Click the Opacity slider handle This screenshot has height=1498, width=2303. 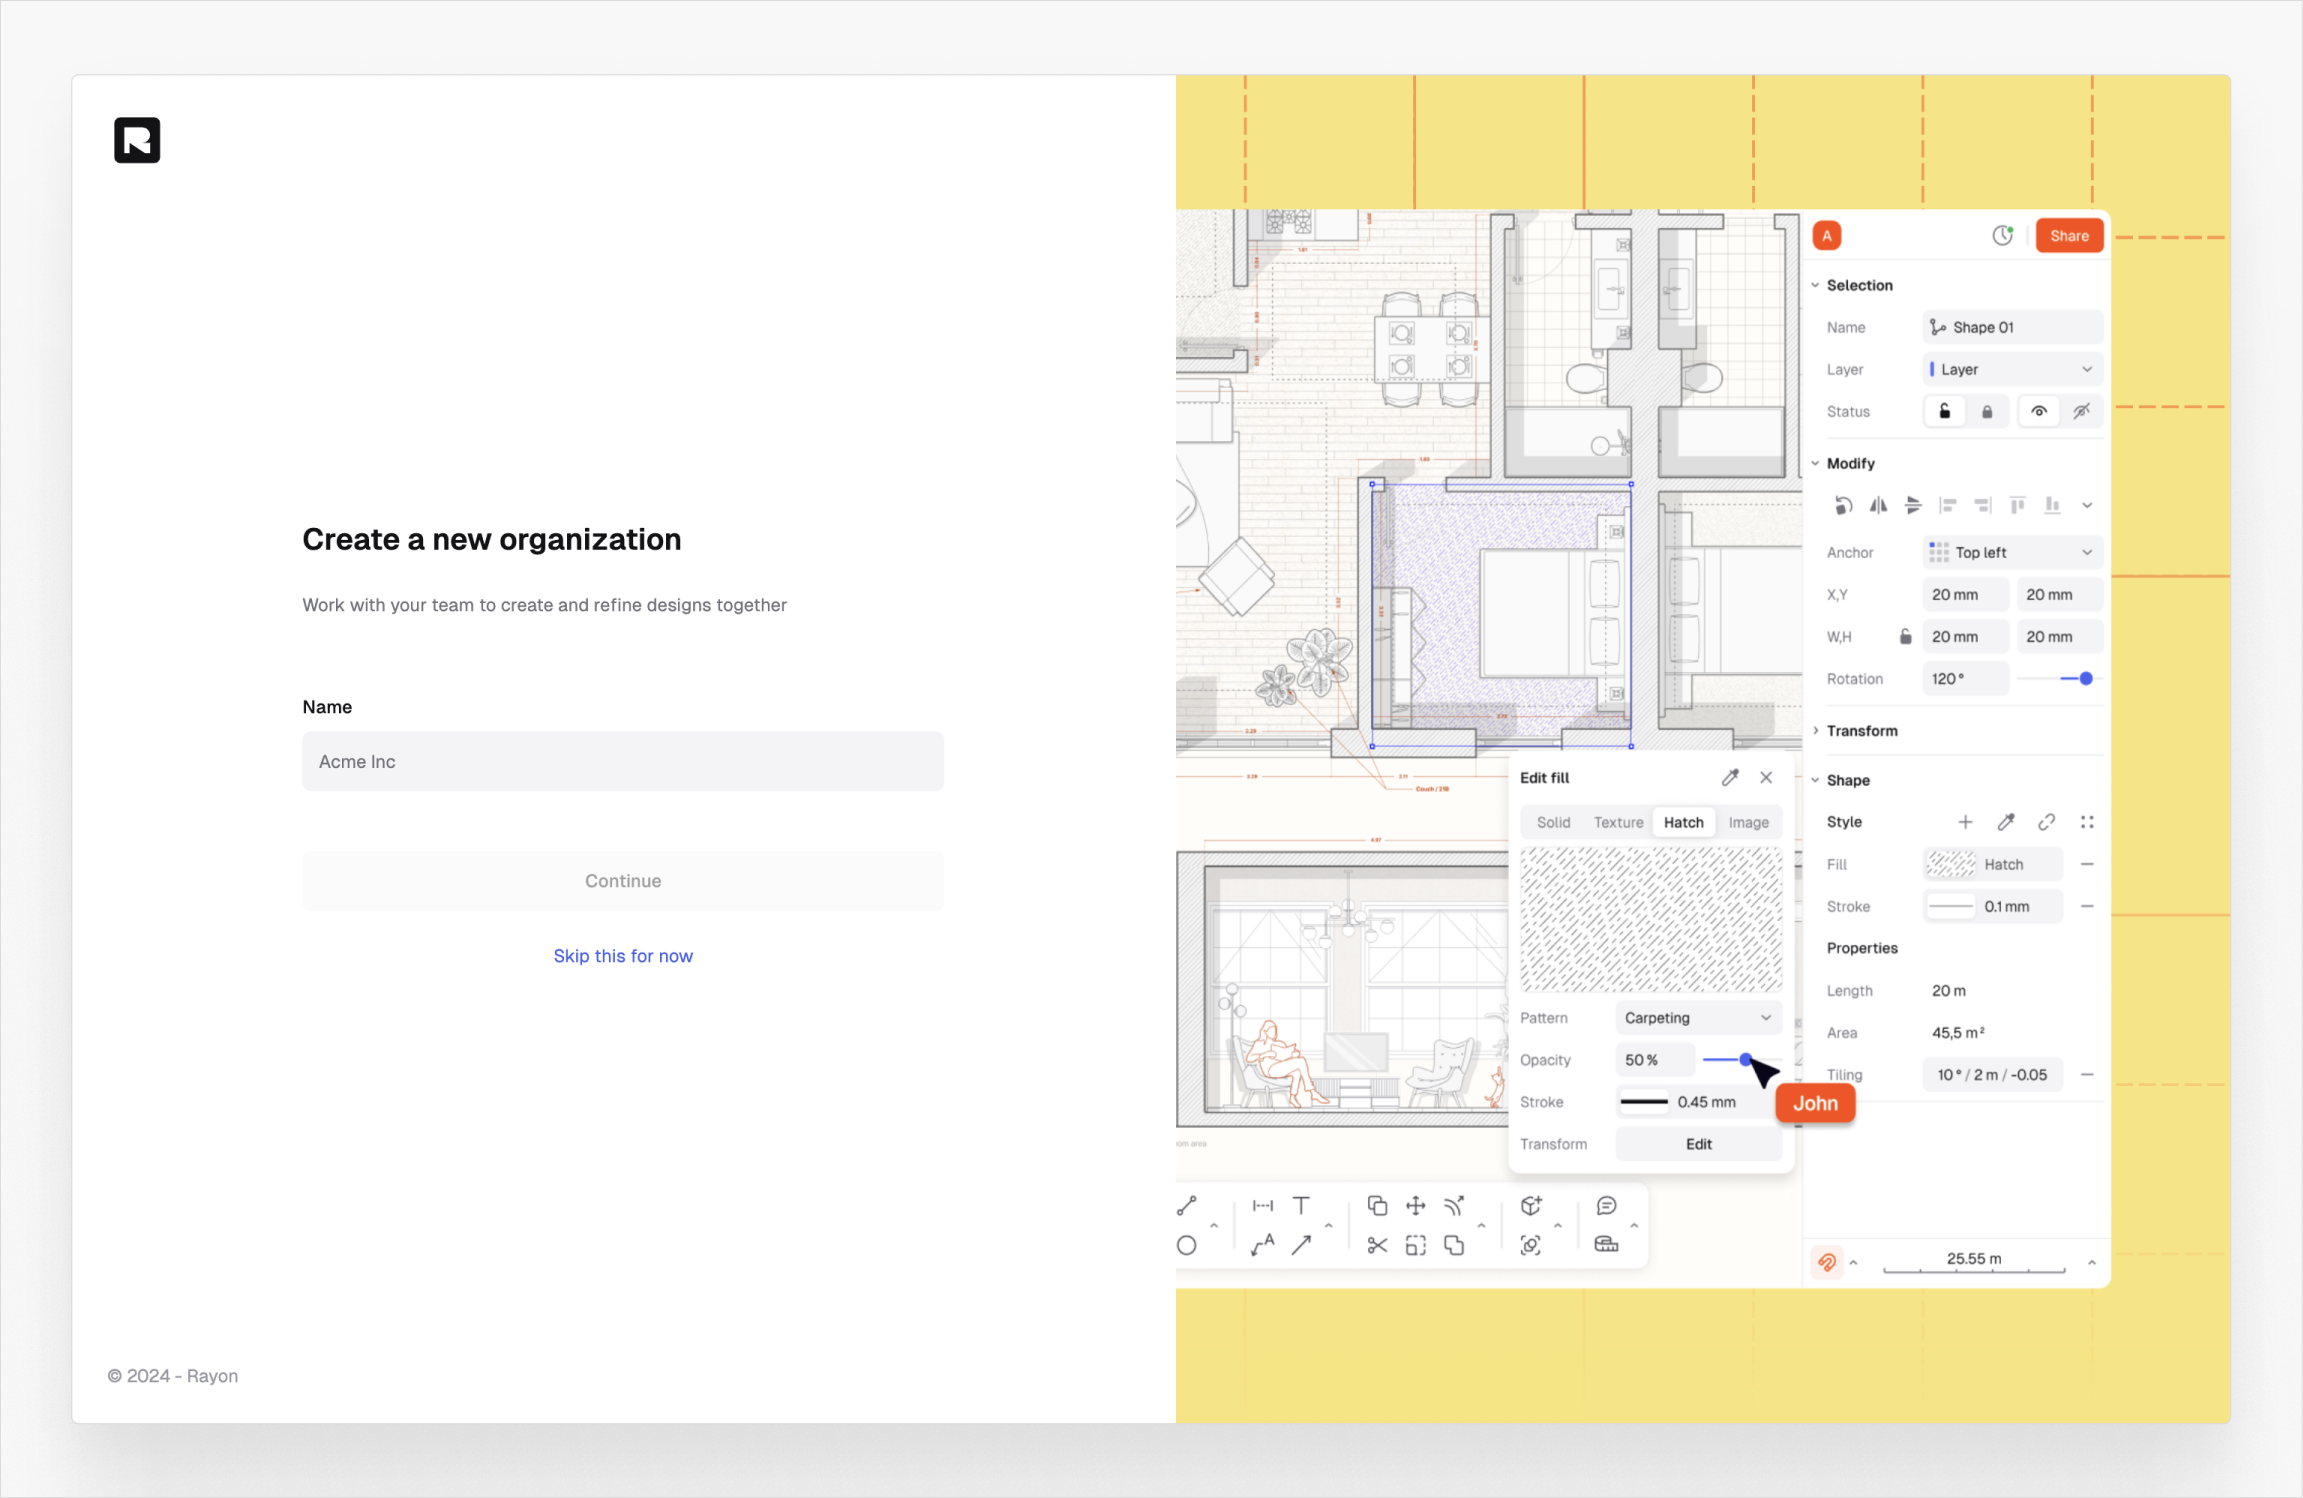tap(1745, 1059)
